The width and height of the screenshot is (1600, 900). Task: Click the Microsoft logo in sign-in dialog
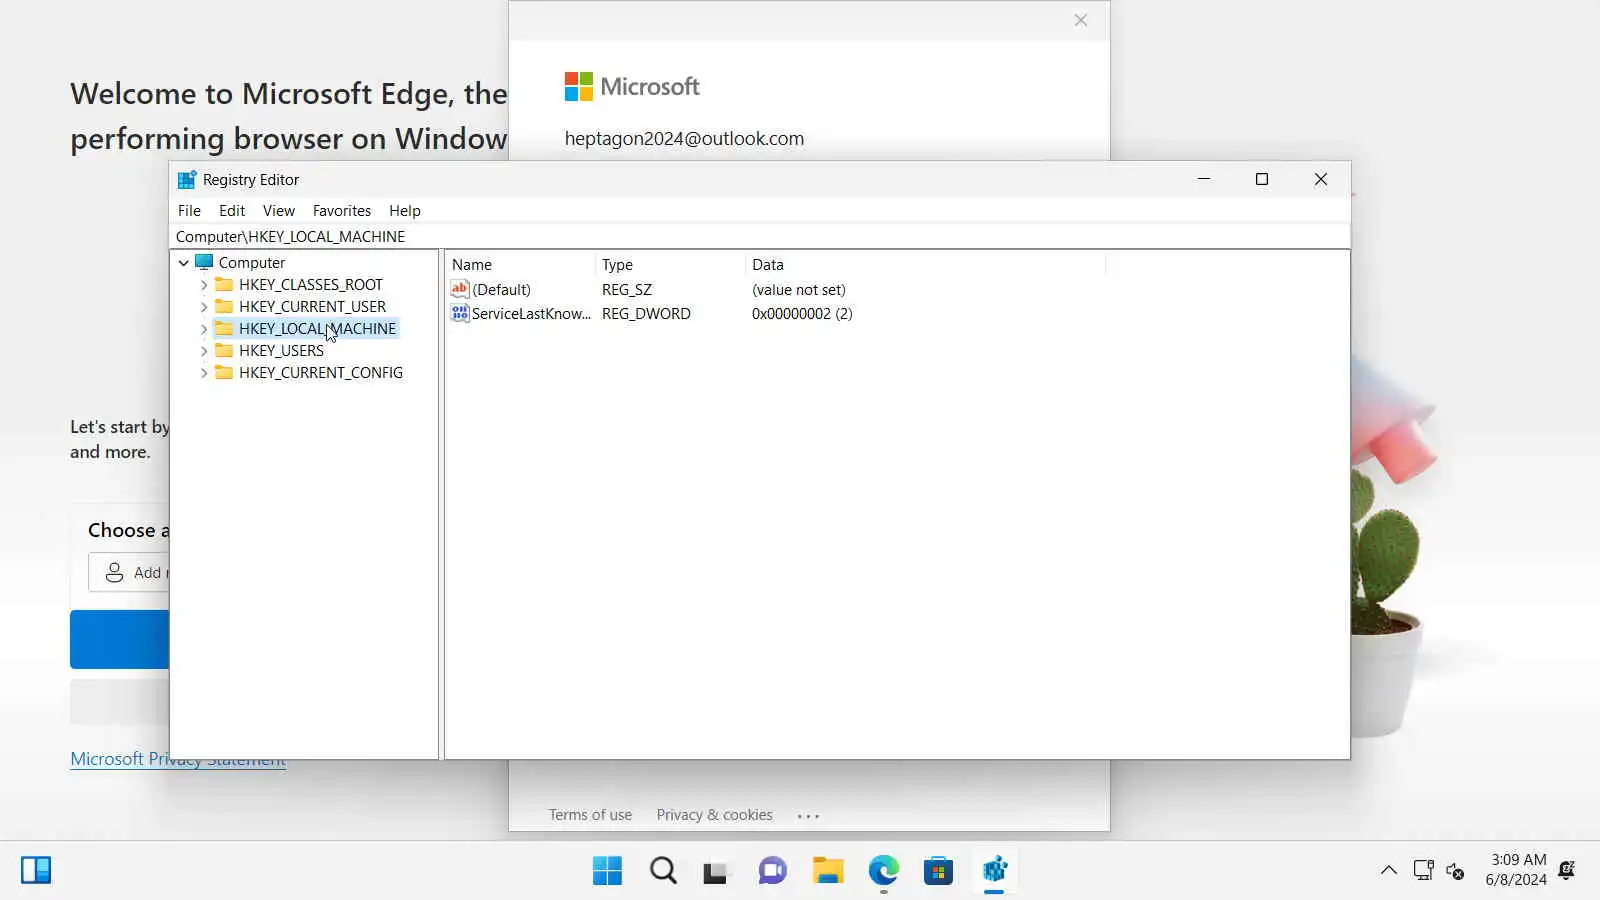point(632,87)
